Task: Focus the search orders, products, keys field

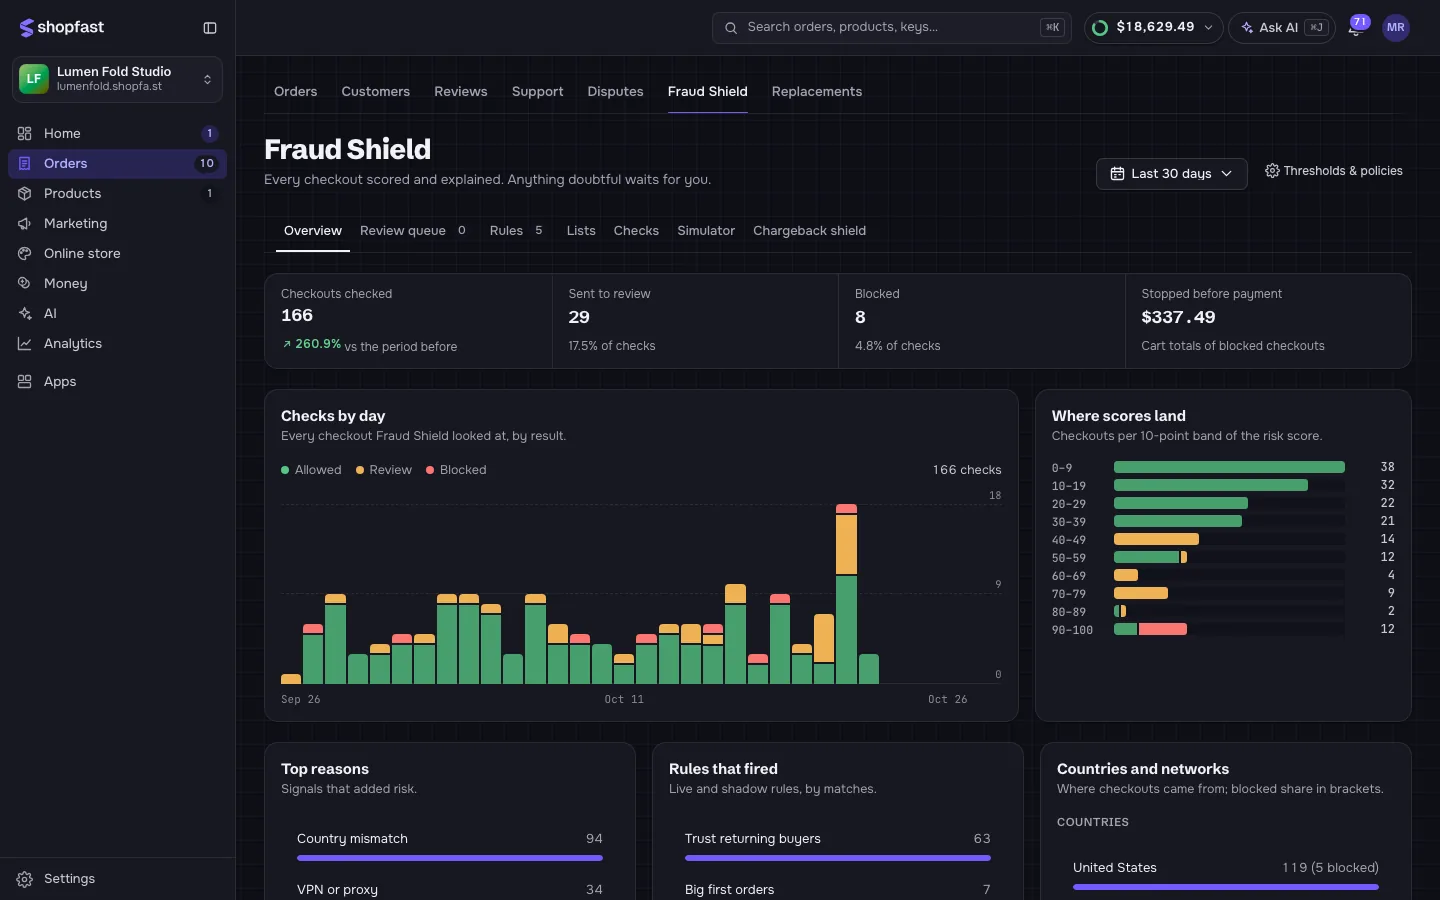Action: [x=891, y=28]
